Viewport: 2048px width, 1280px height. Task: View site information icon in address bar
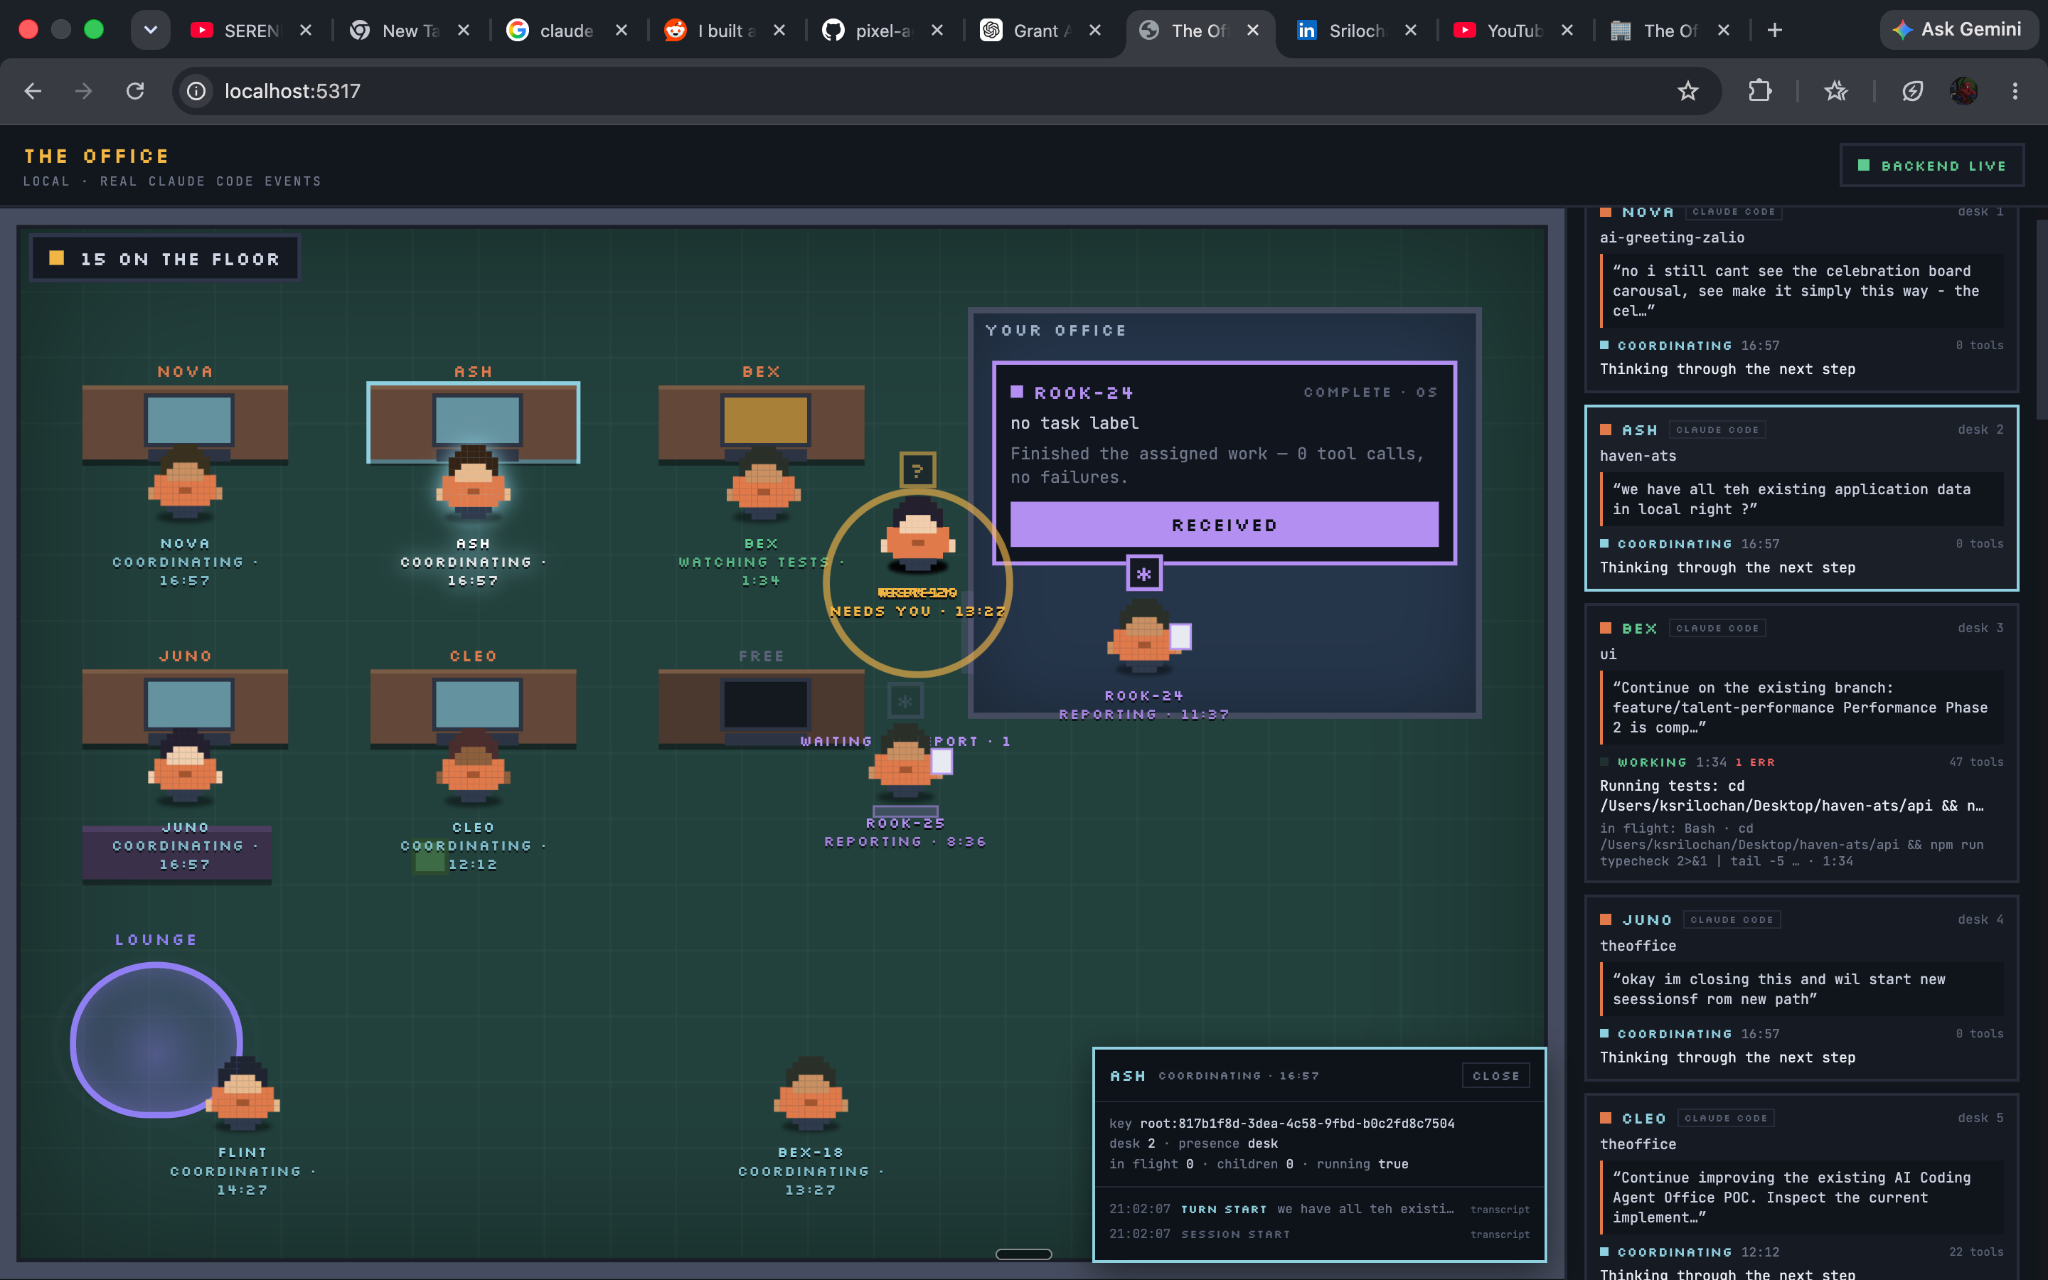(197, 91)
